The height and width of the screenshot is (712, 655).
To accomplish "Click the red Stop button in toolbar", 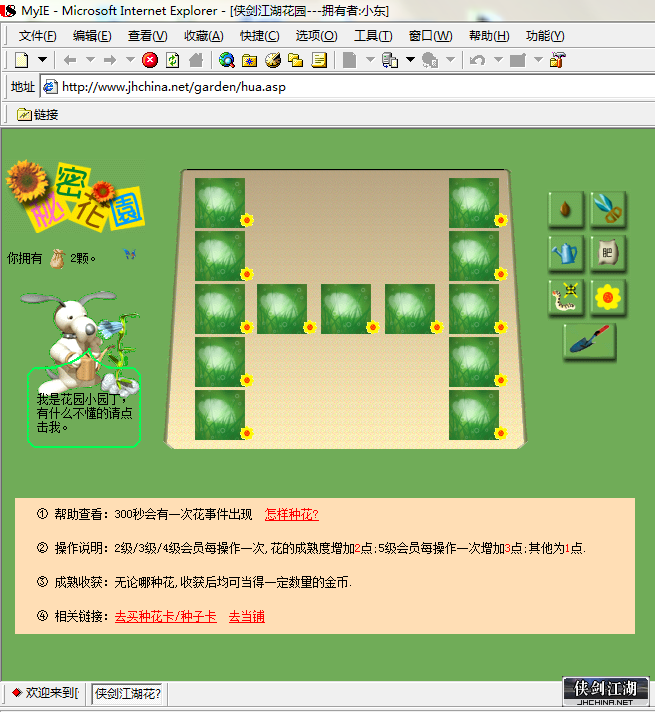I will [x=150, y=60].
